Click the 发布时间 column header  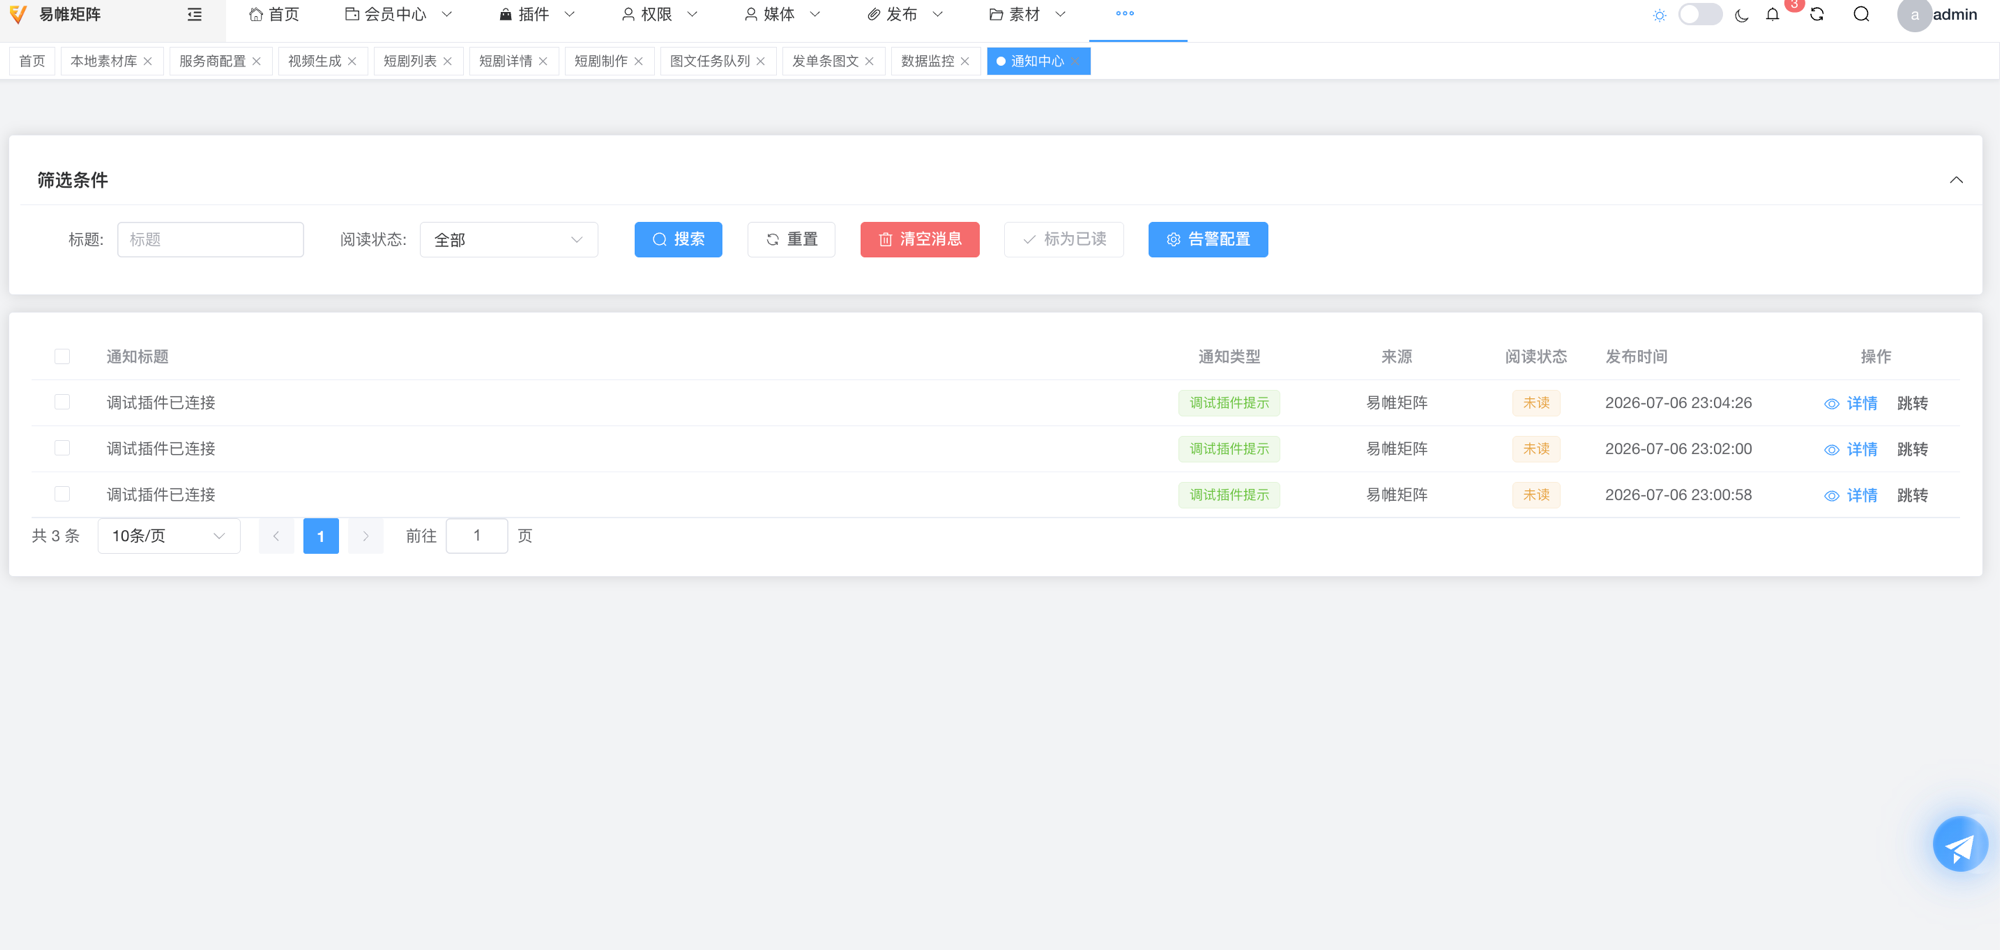[x=1636, y=357]
